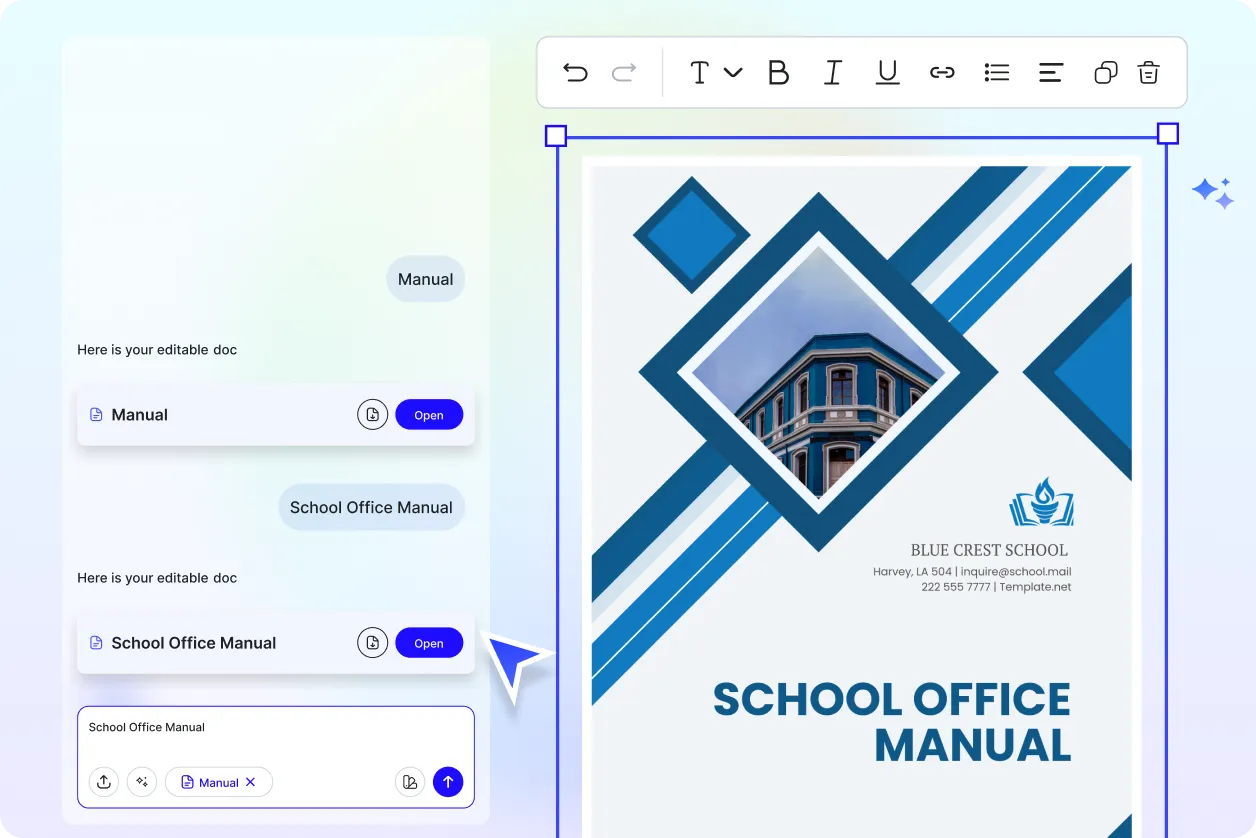Click the small blue diamond shape
Viewport: 1256px width, 838px height.
pos(691,235)
